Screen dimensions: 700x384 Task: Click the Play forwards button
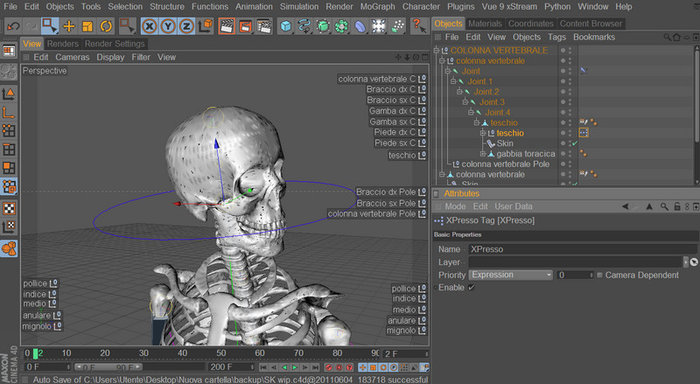[x=295, y=367]
